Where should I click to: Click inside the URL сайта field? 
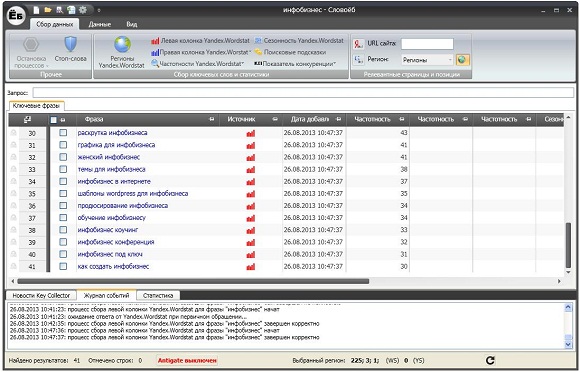click(x=427, y=44)
